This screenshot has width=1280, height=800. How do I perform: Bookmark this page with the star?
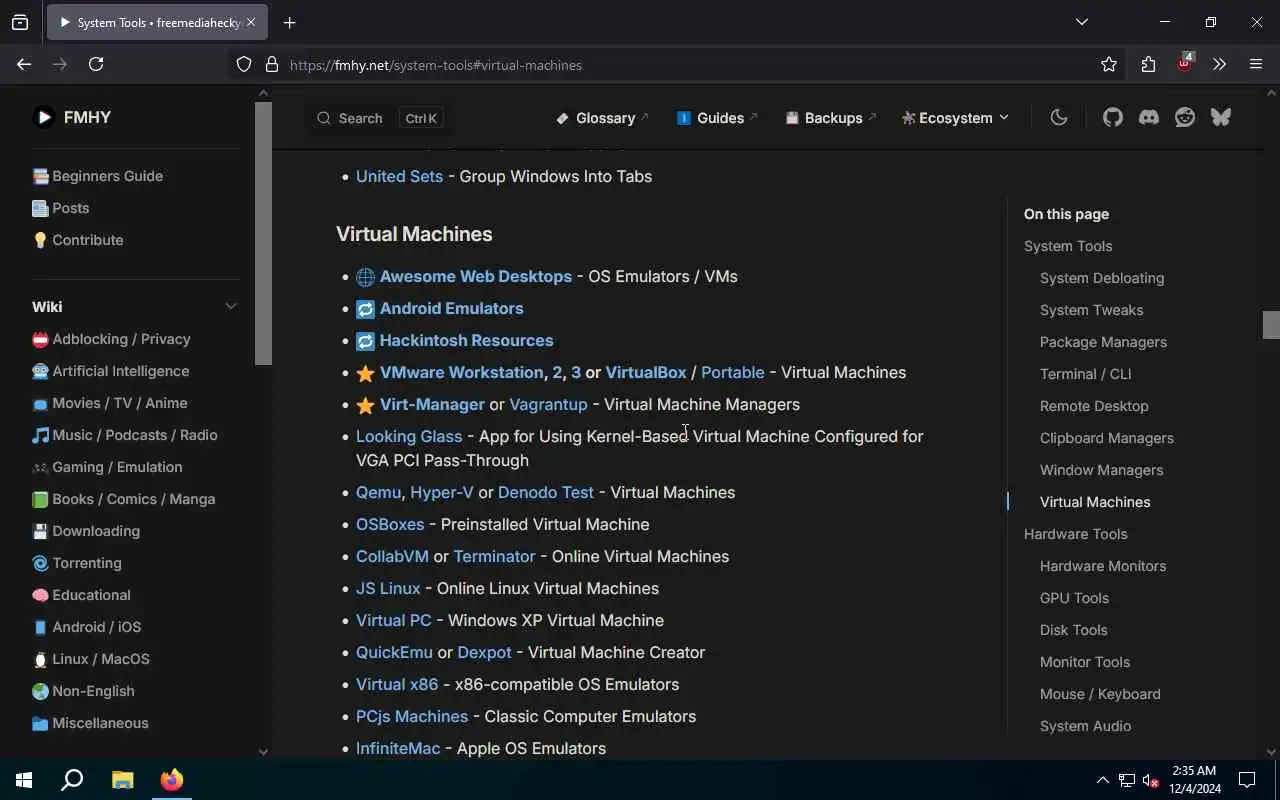[1109, 64]
